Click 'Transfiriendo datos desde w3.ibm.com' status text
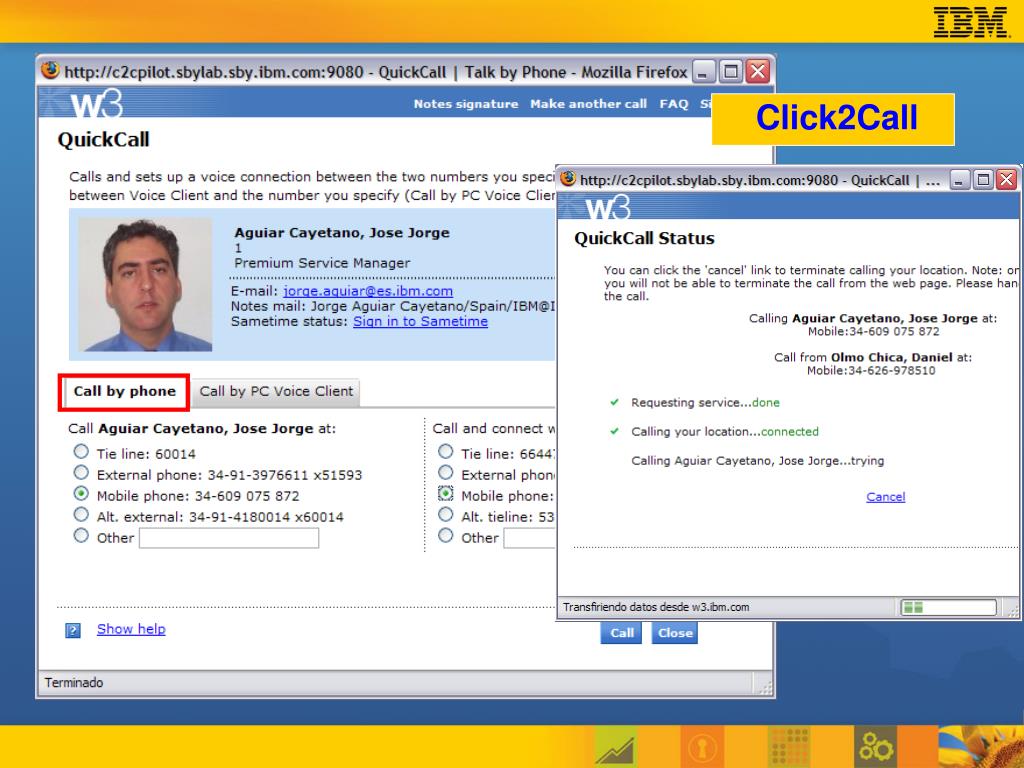Viewport: 1024px width, 768px height. [656, 607]
